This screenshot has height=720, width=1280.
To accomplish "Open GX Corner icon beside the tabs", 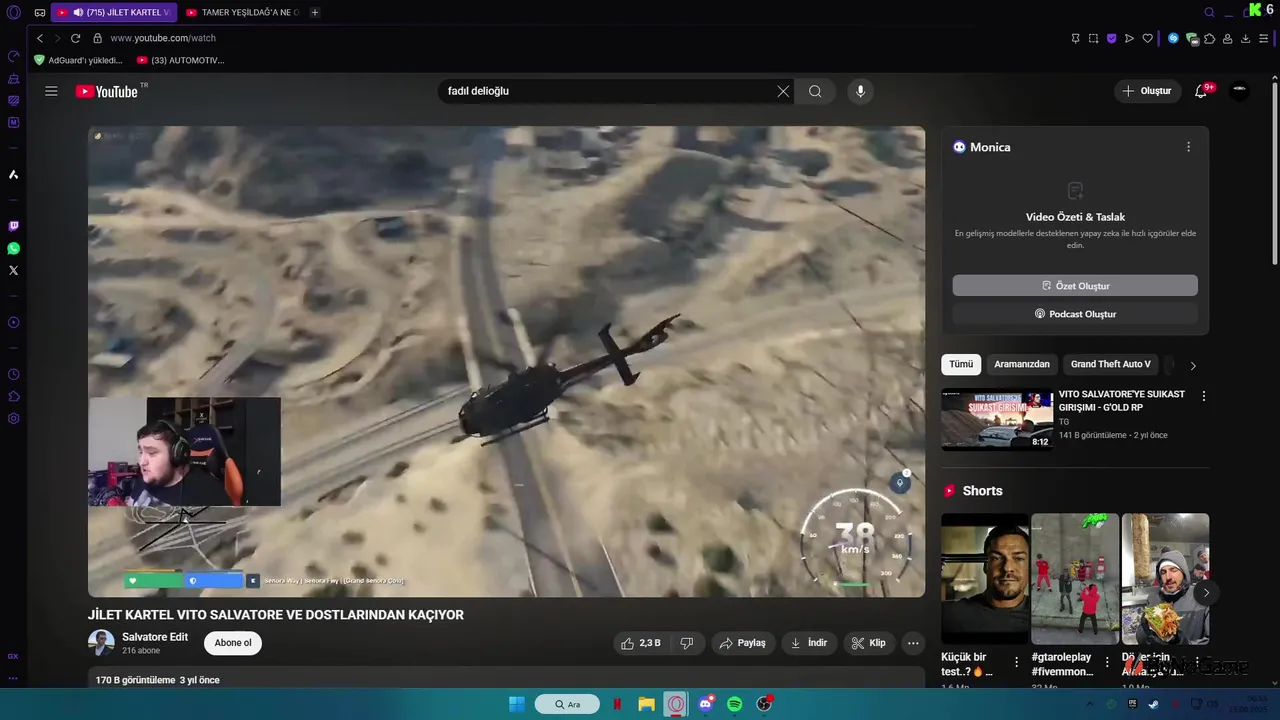I will pos(40,12).
